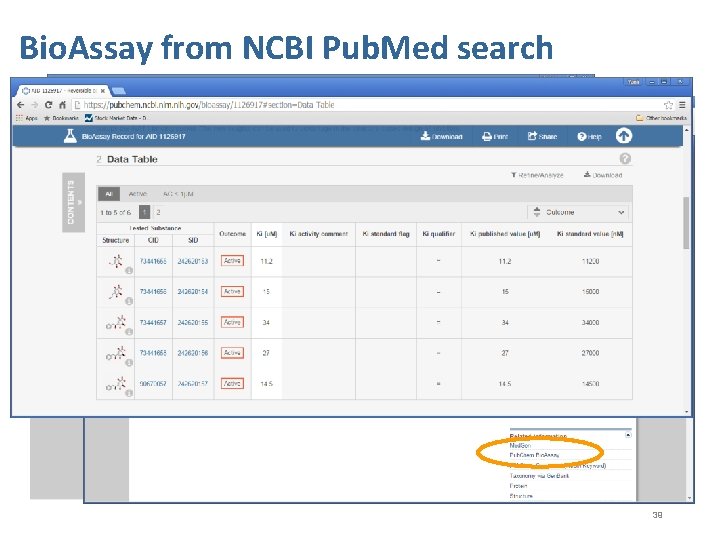Click the browser forward arrow
This screenshot has height=540, width=720.
(34, 105)
